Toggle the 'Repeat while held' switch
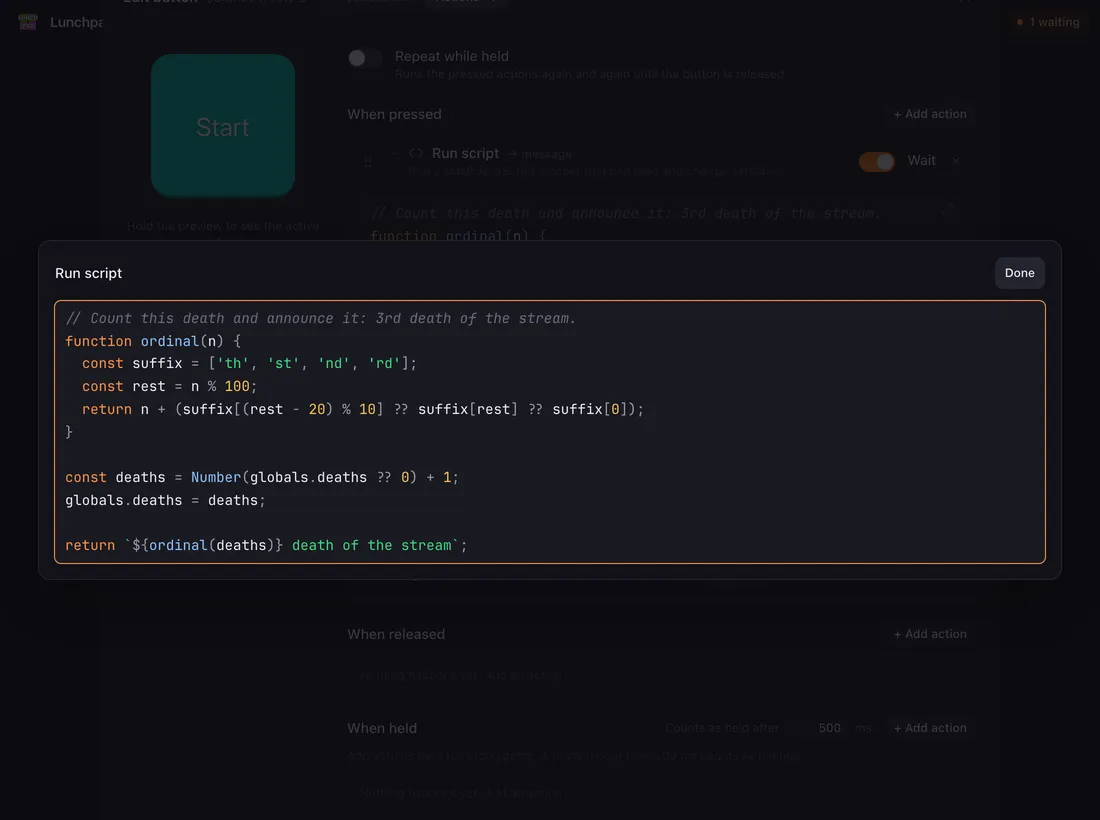 (363, 58)
